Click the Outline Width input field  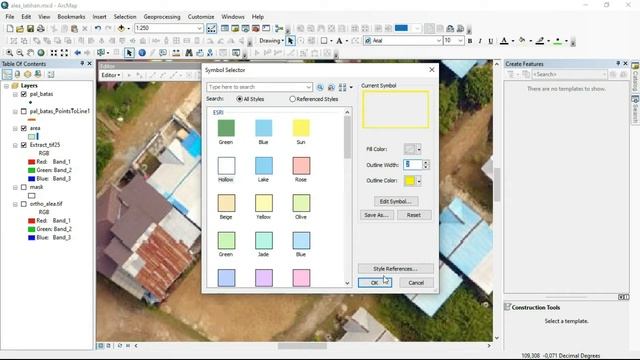click(413, 165)
